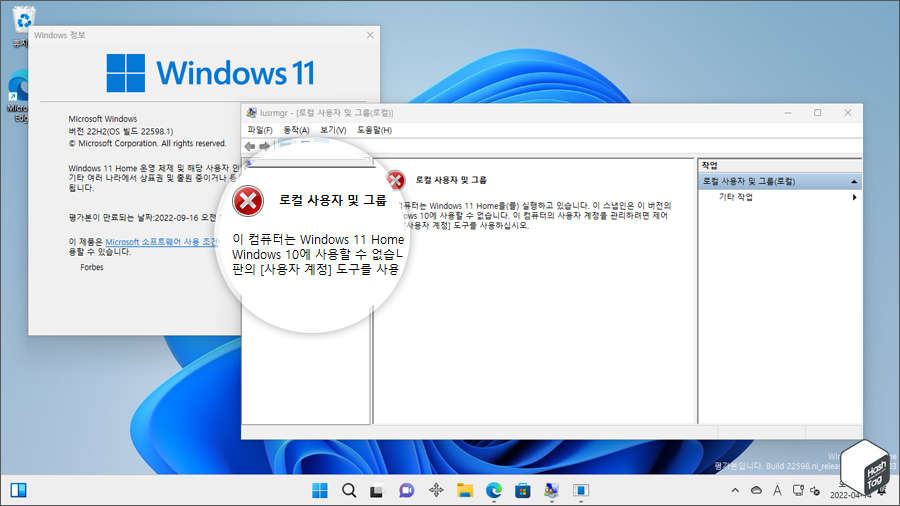Viewport: 900px width, 506px height.
Task: Open the Microsoft 소프트웨어 사용 조건 link
Action: pos(161,242)
